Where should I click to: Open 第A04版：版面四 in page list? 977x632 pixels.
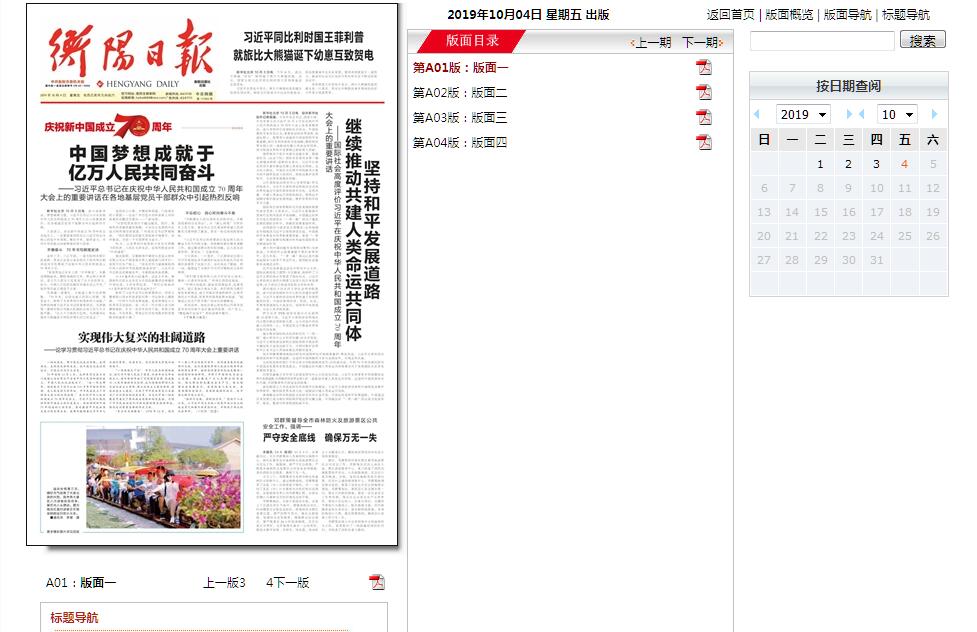(x=460, y=142)
